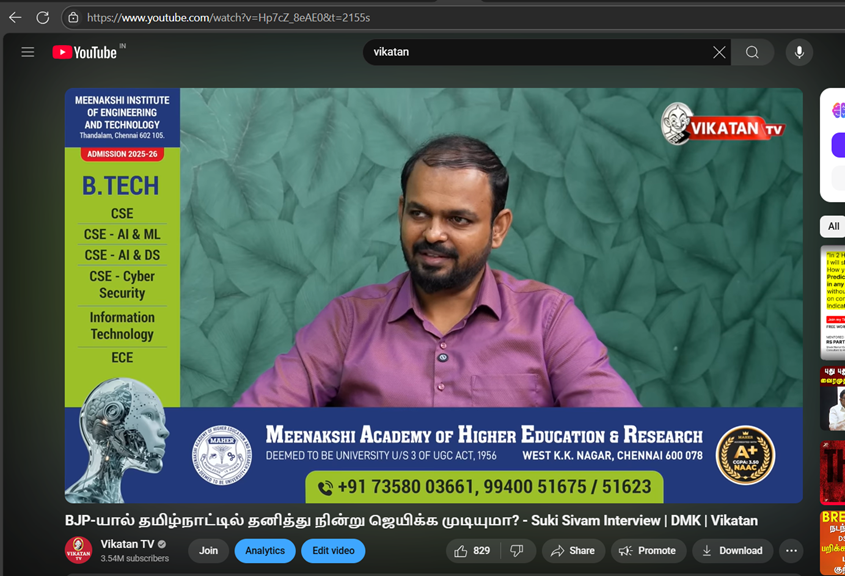Viewport: 845px width, 576px height.
Task: Click the YouTube logo to go home
Action: (x=85, y=52)
